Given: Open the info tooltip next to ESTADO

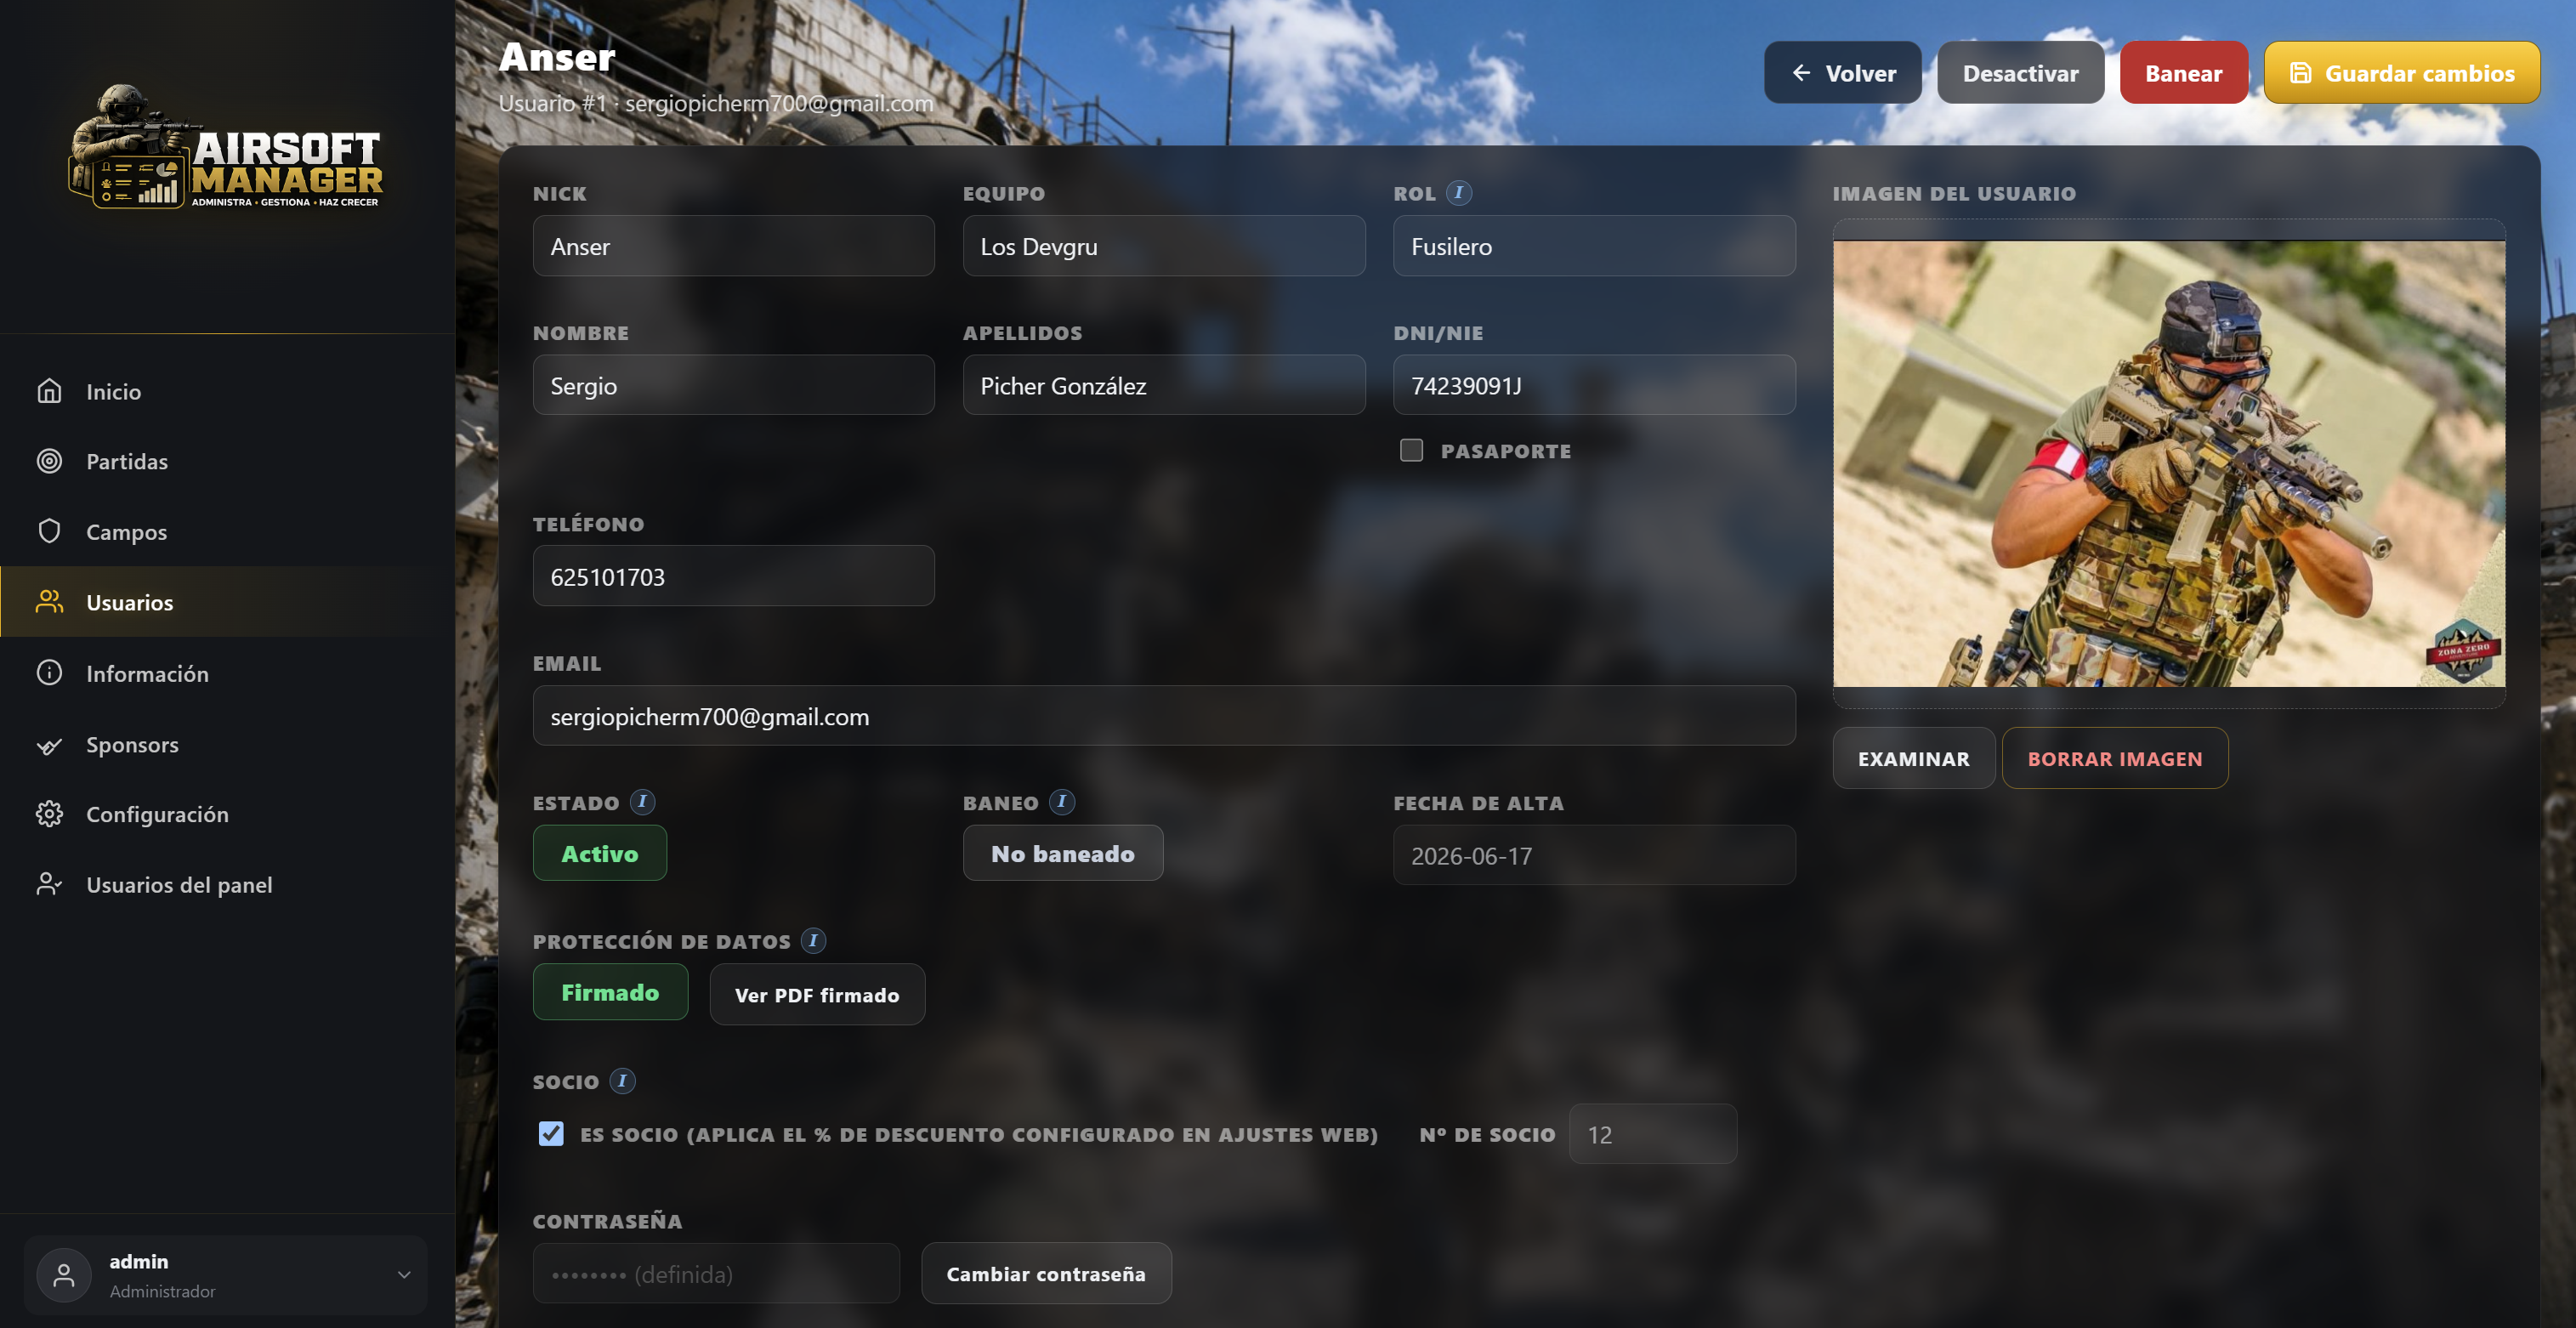Looking at the screenshot, I should [643, 802].
